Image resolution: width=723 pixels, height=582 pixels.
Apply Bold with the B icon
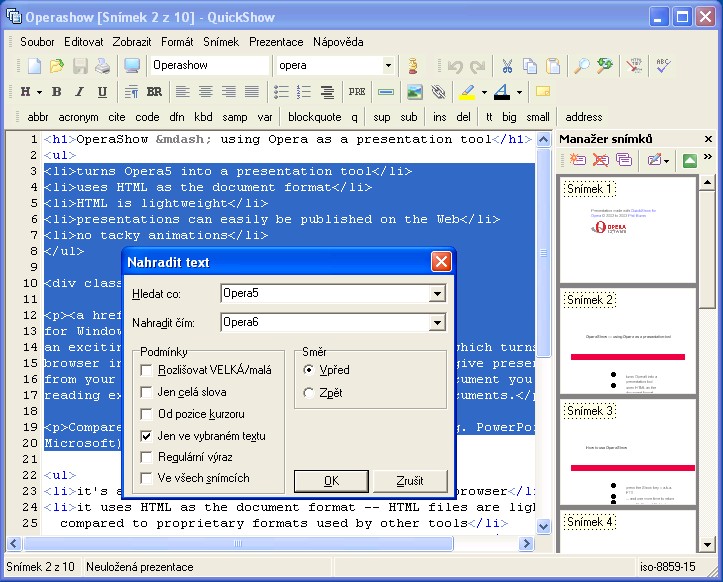[57, 92]
